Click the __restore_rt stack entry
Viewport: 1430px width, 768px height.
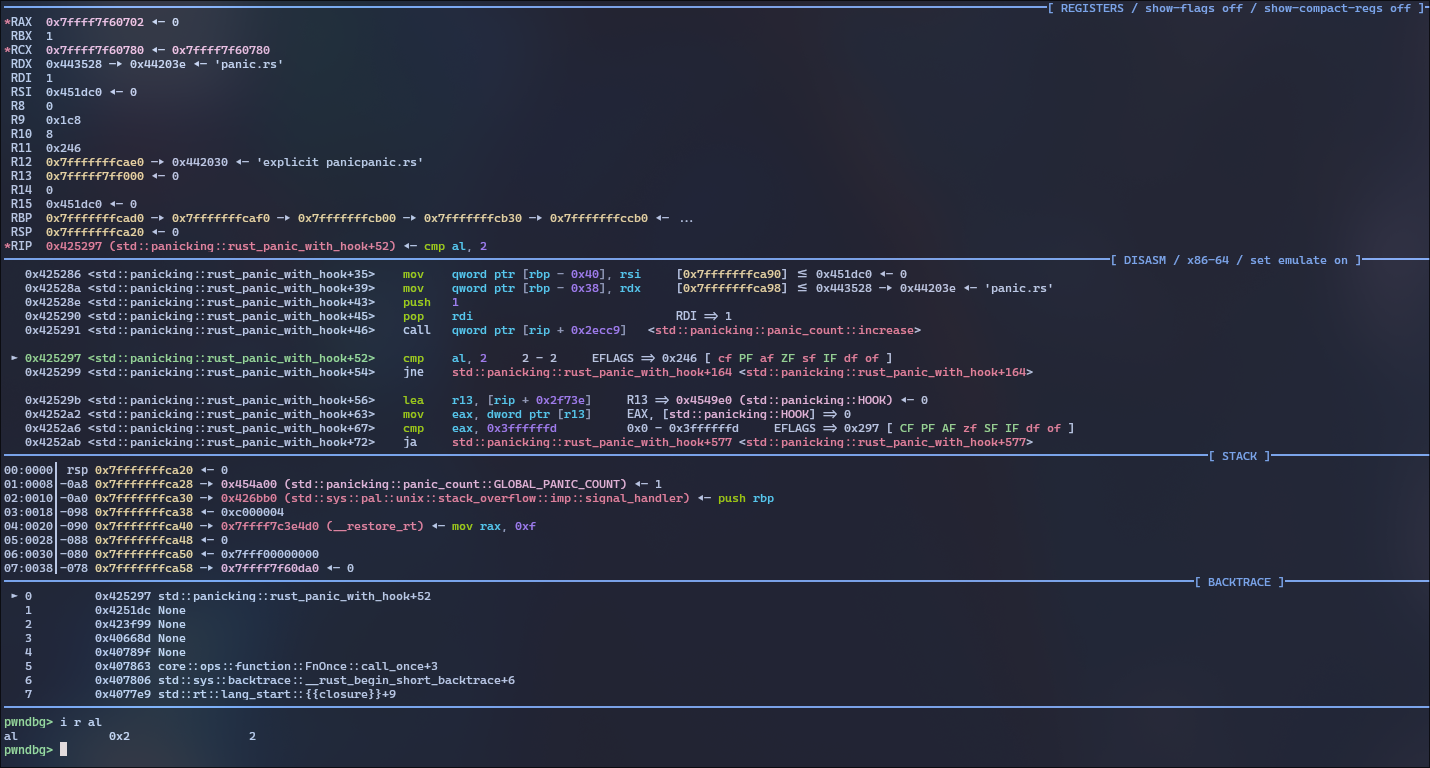point(375,526)
